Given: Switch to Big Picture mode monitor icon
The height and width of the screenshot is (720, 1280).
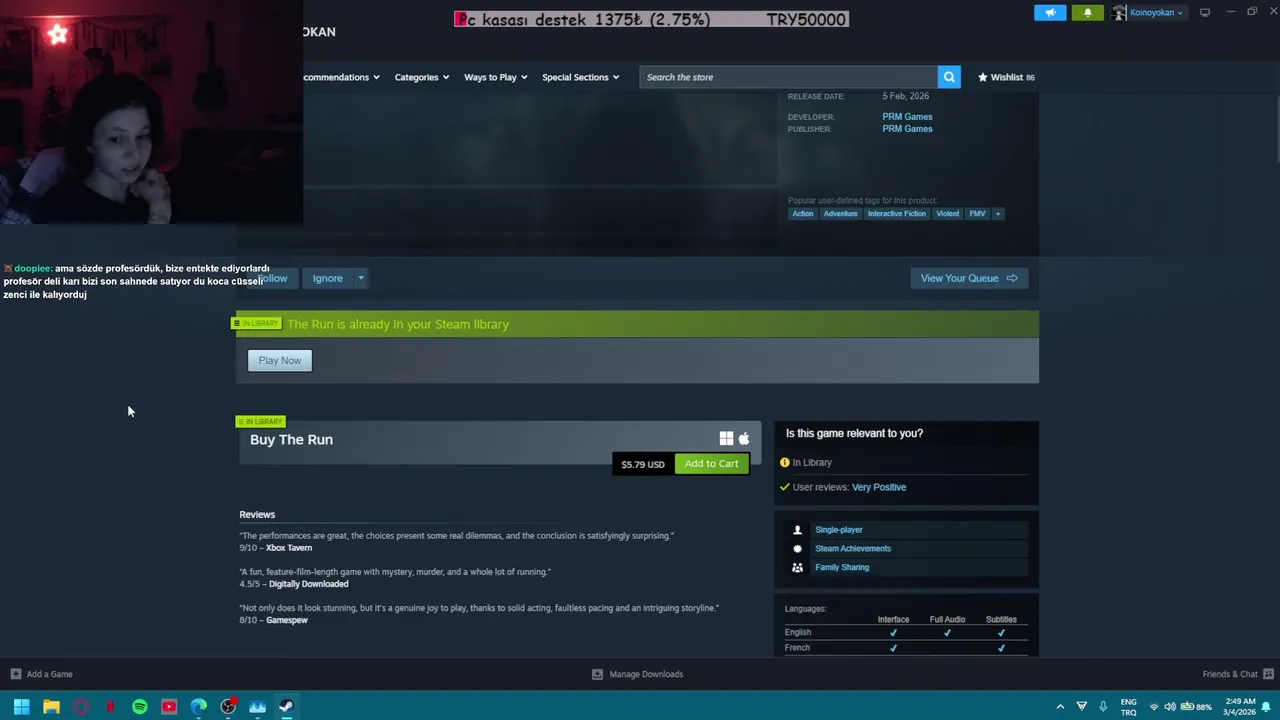Looking at the screenshot, I should pos(1205,13).
